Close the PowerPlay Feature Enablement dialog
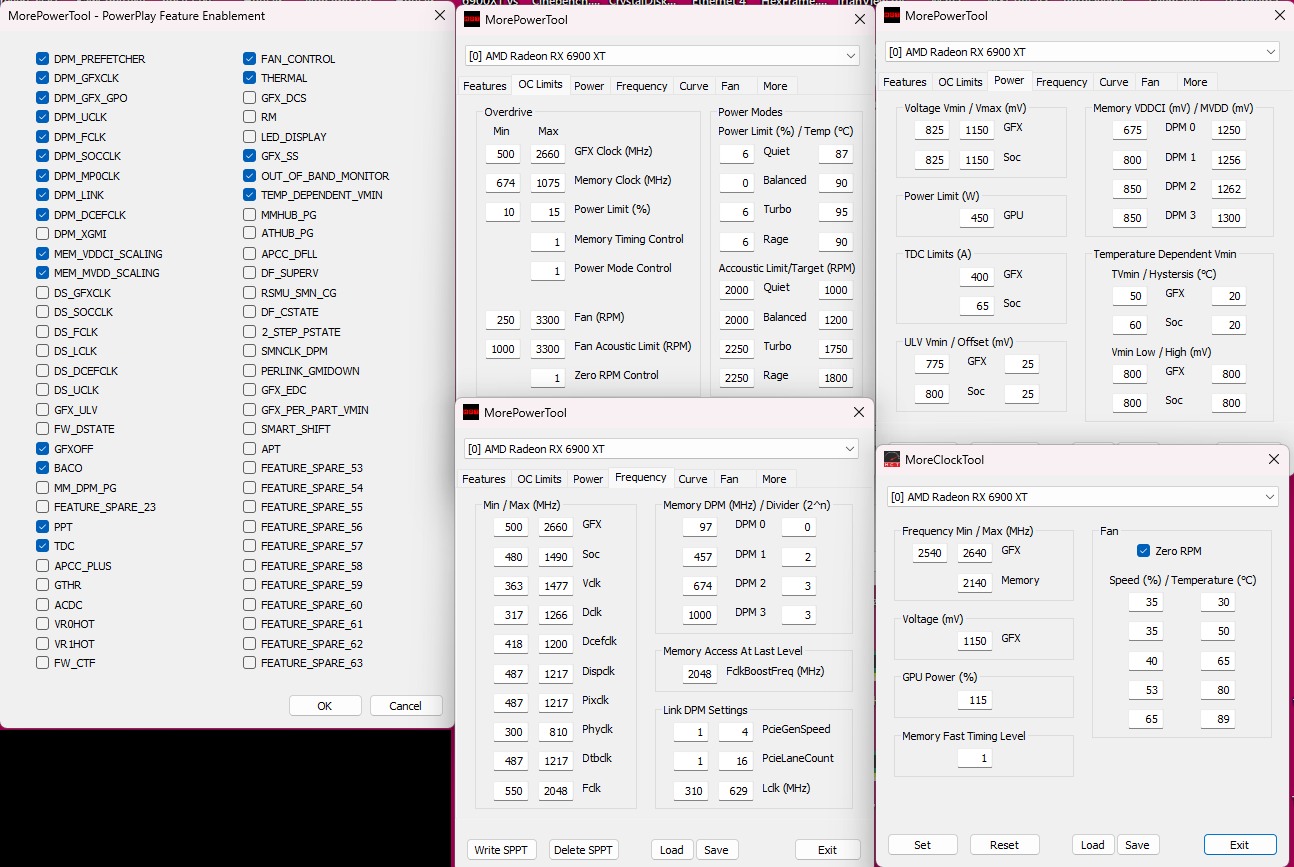The width and height of the screenshot is (1294, 867). tap(440, 15)
